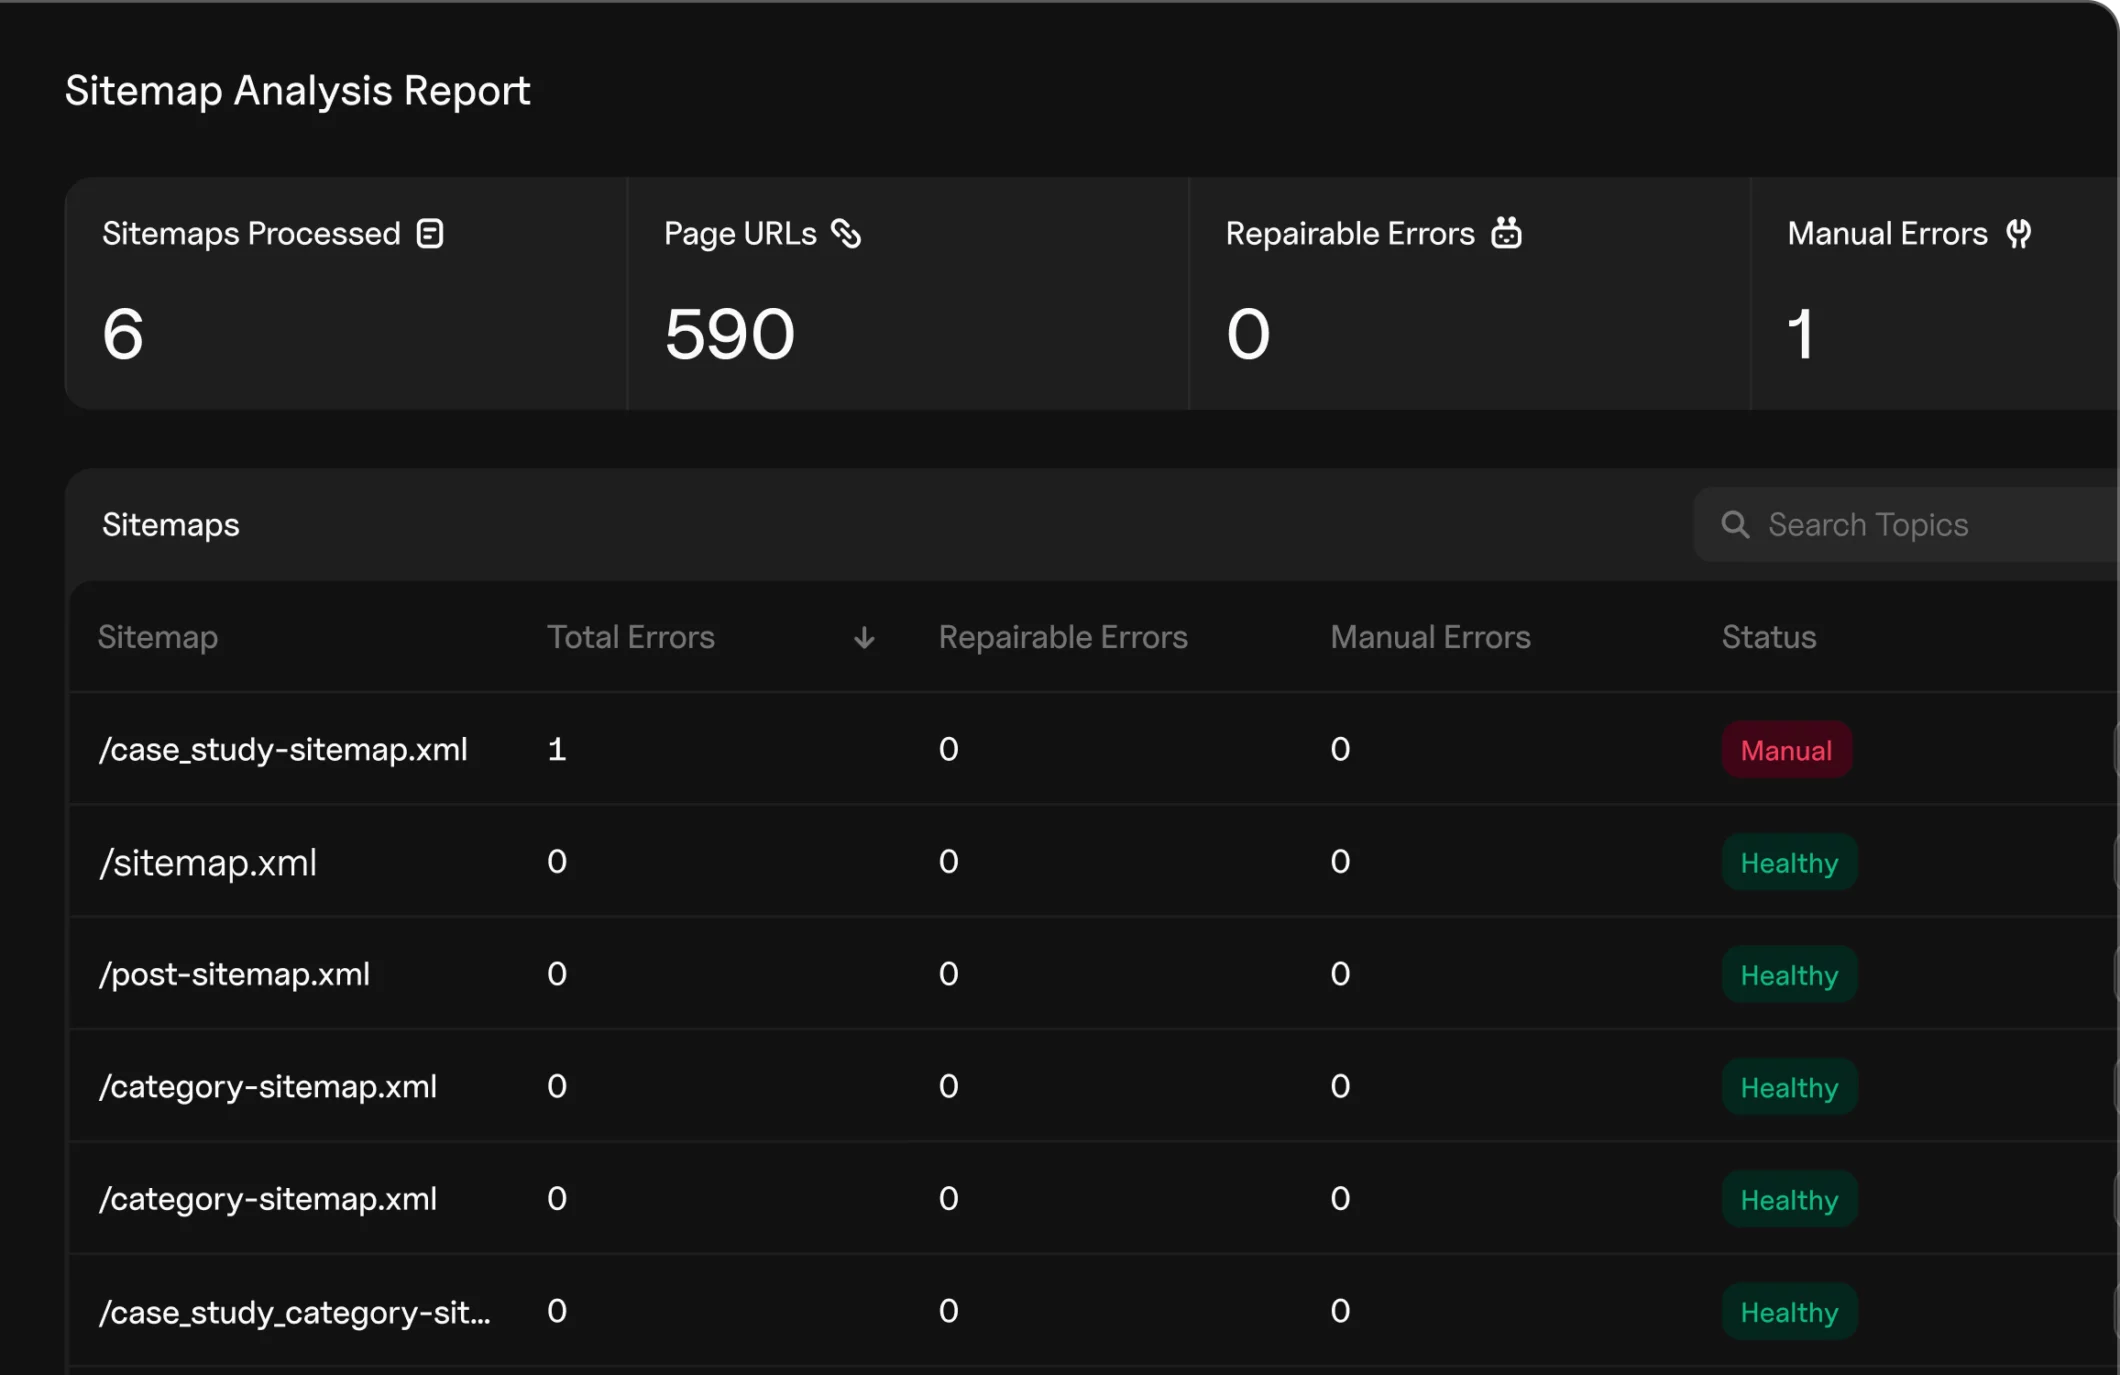
Task: Click the Manual Errors counter showing 1
Action: click(x=1801, y=335)
